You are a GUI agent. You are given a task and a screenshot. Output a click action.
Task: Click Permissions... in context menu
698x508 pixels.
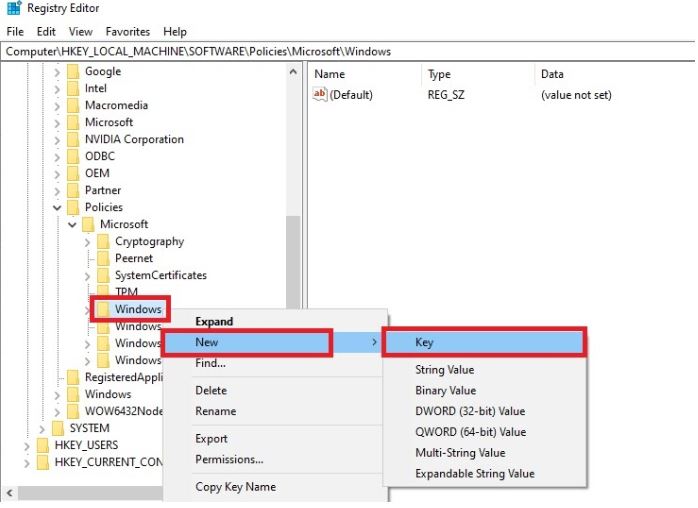[229, 459]
